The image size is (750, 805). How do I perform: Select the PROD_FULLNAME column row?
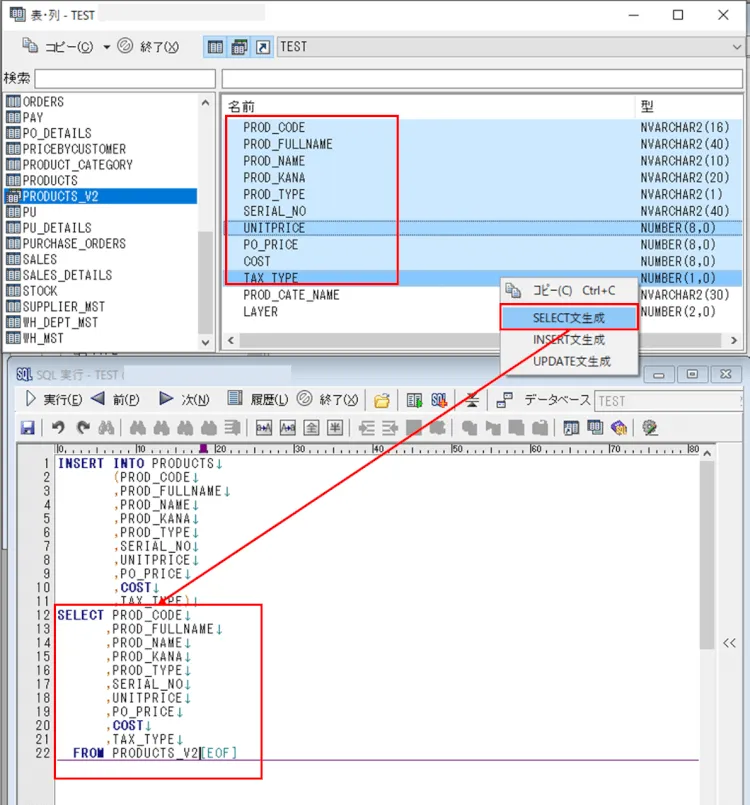[484, 144]
